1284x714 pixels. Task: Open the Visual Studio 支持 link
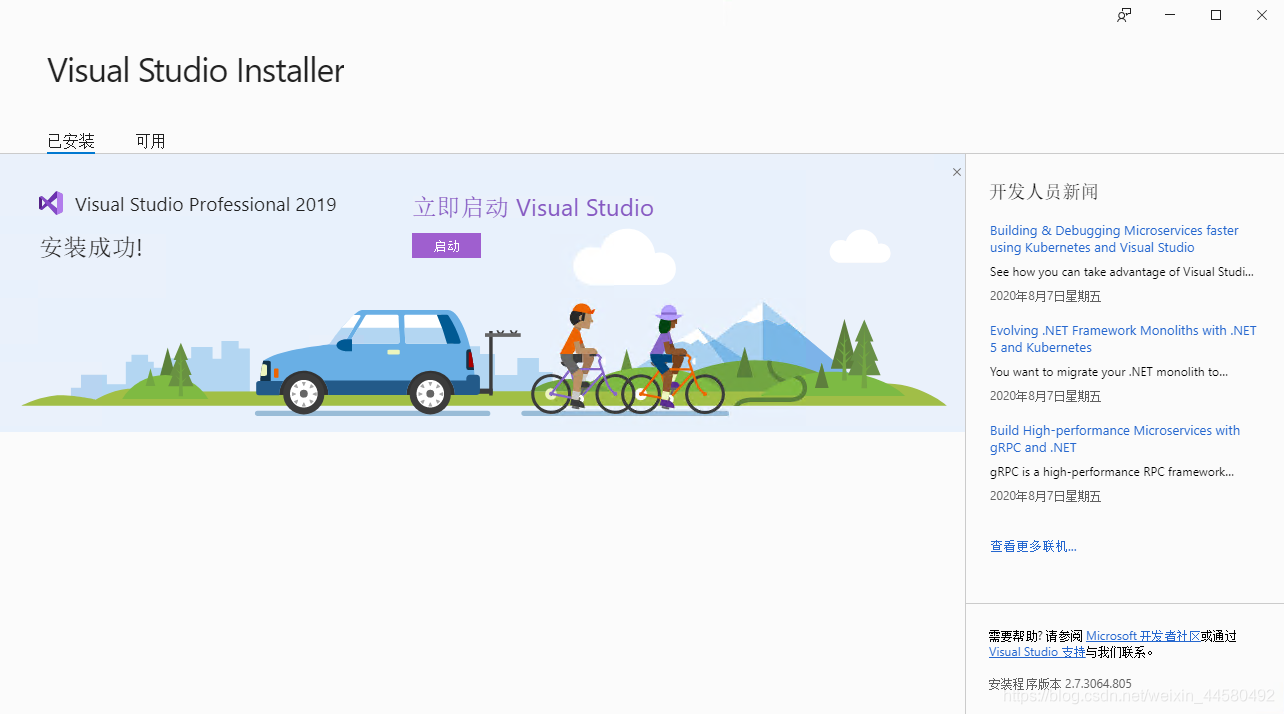(1037, 652)
